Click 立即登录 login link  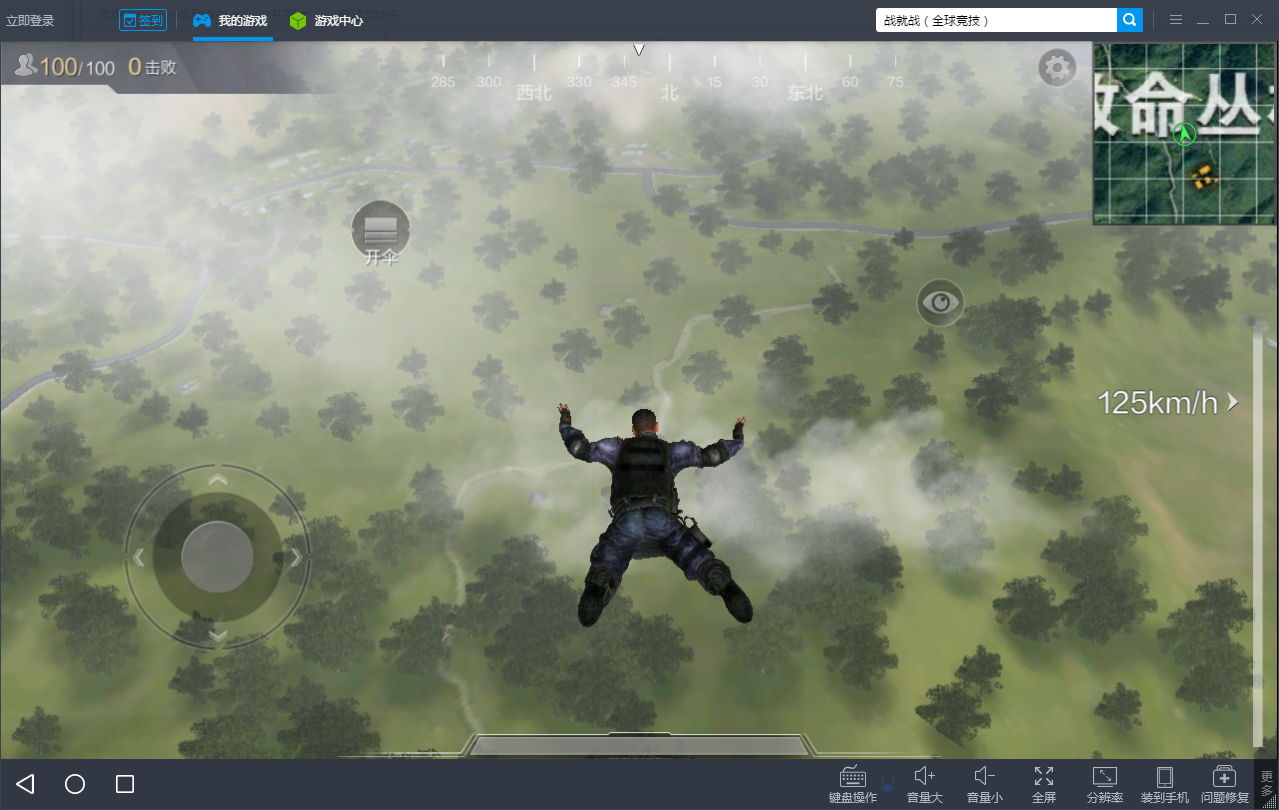(x=30, y=20)
